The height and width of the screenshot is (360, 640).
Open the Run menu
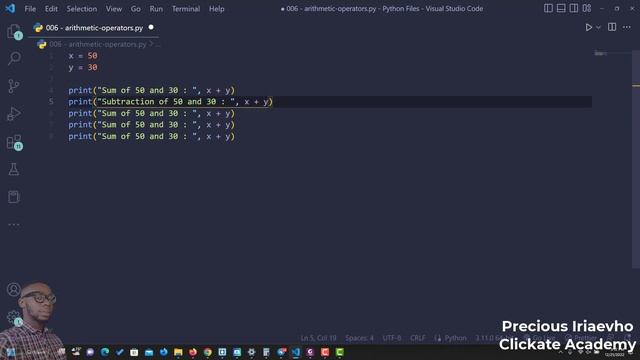click(x=156, y=9)
